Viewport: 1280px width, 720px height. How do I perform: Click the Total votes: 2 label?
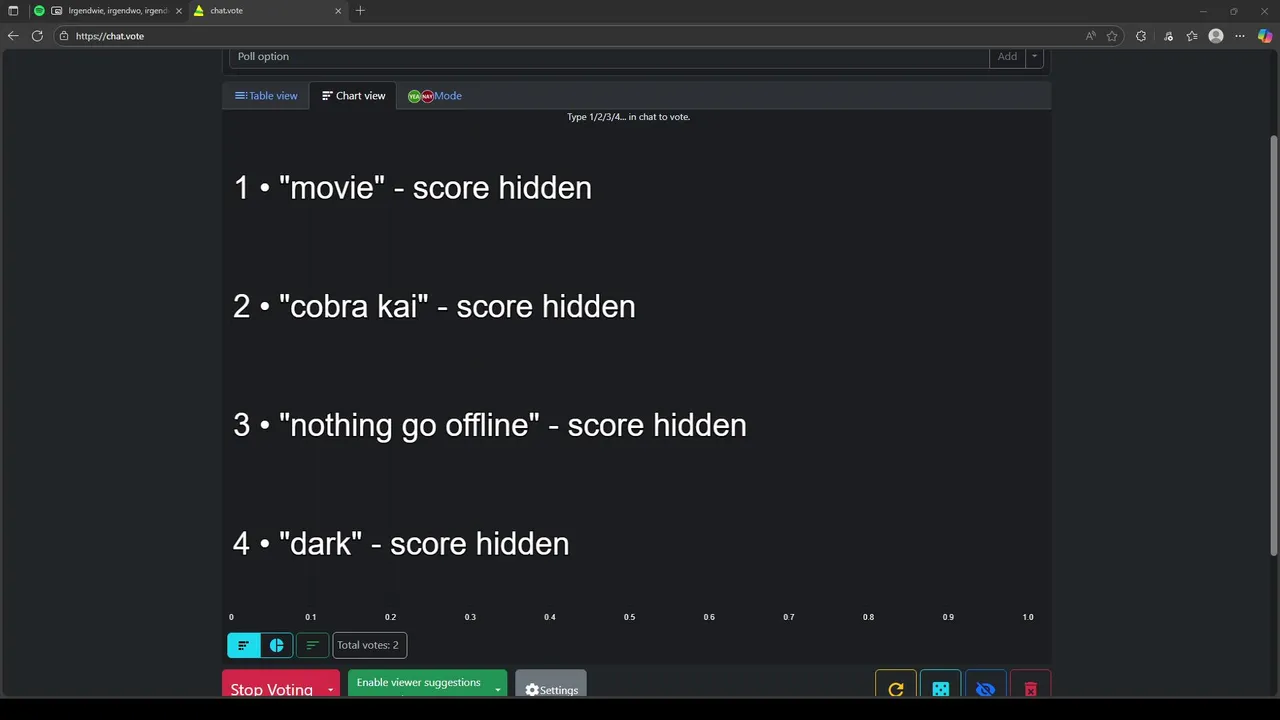coord(368,645)
